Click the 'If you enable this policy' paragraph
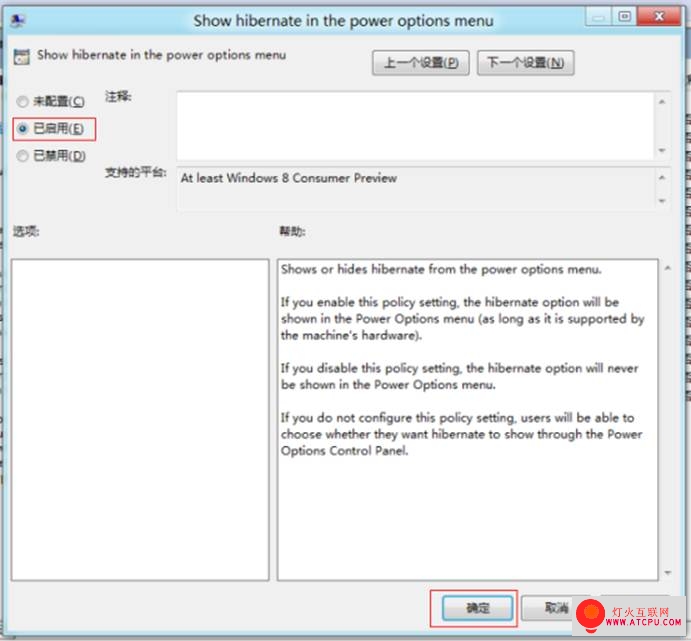The image size is (691, 641). pyautogui.click(x=463, y=319)
